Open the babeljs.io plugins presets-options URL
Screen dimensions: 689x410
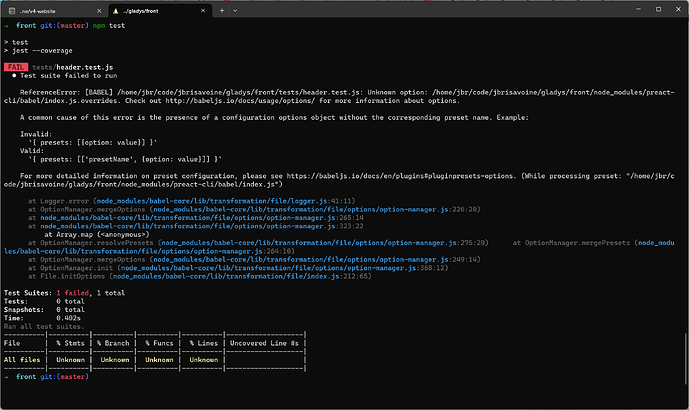(400, 176)
